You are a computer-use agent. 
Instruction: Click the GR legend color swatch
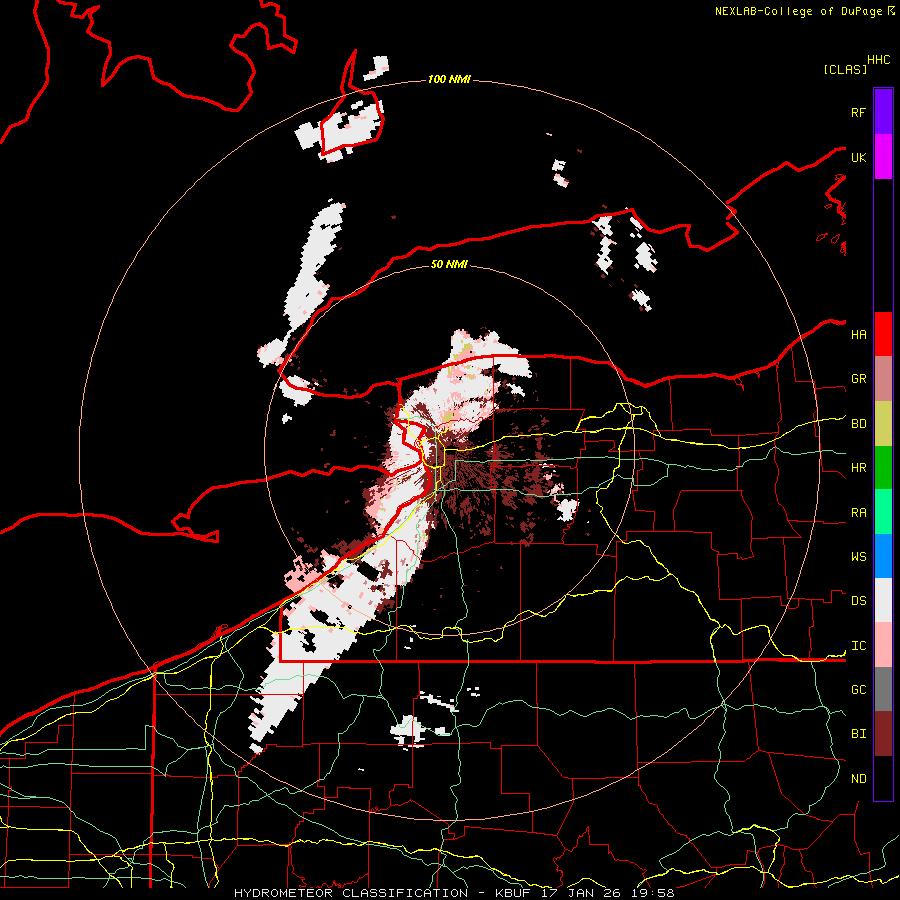tap(883, 379)
